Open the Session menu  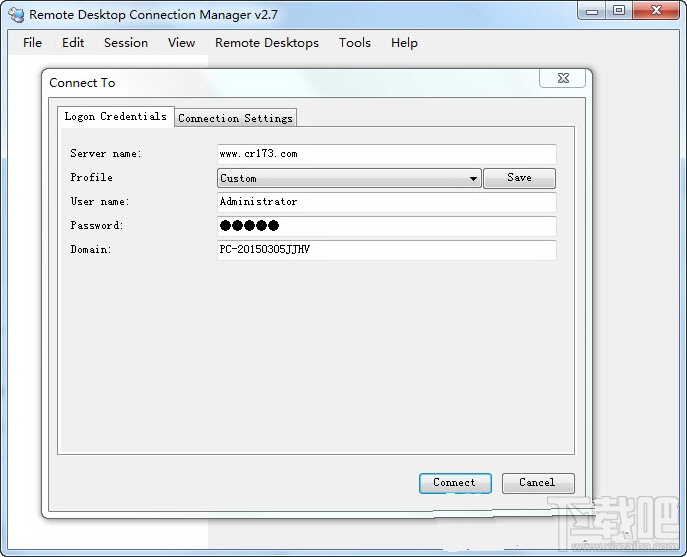126,43
